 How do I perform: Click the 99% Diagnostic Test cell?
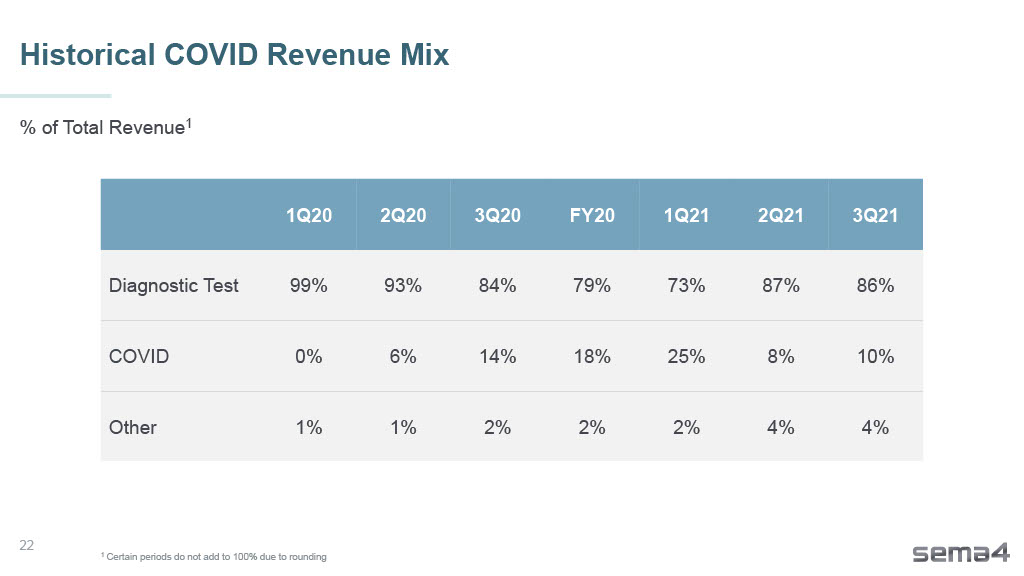309,285
